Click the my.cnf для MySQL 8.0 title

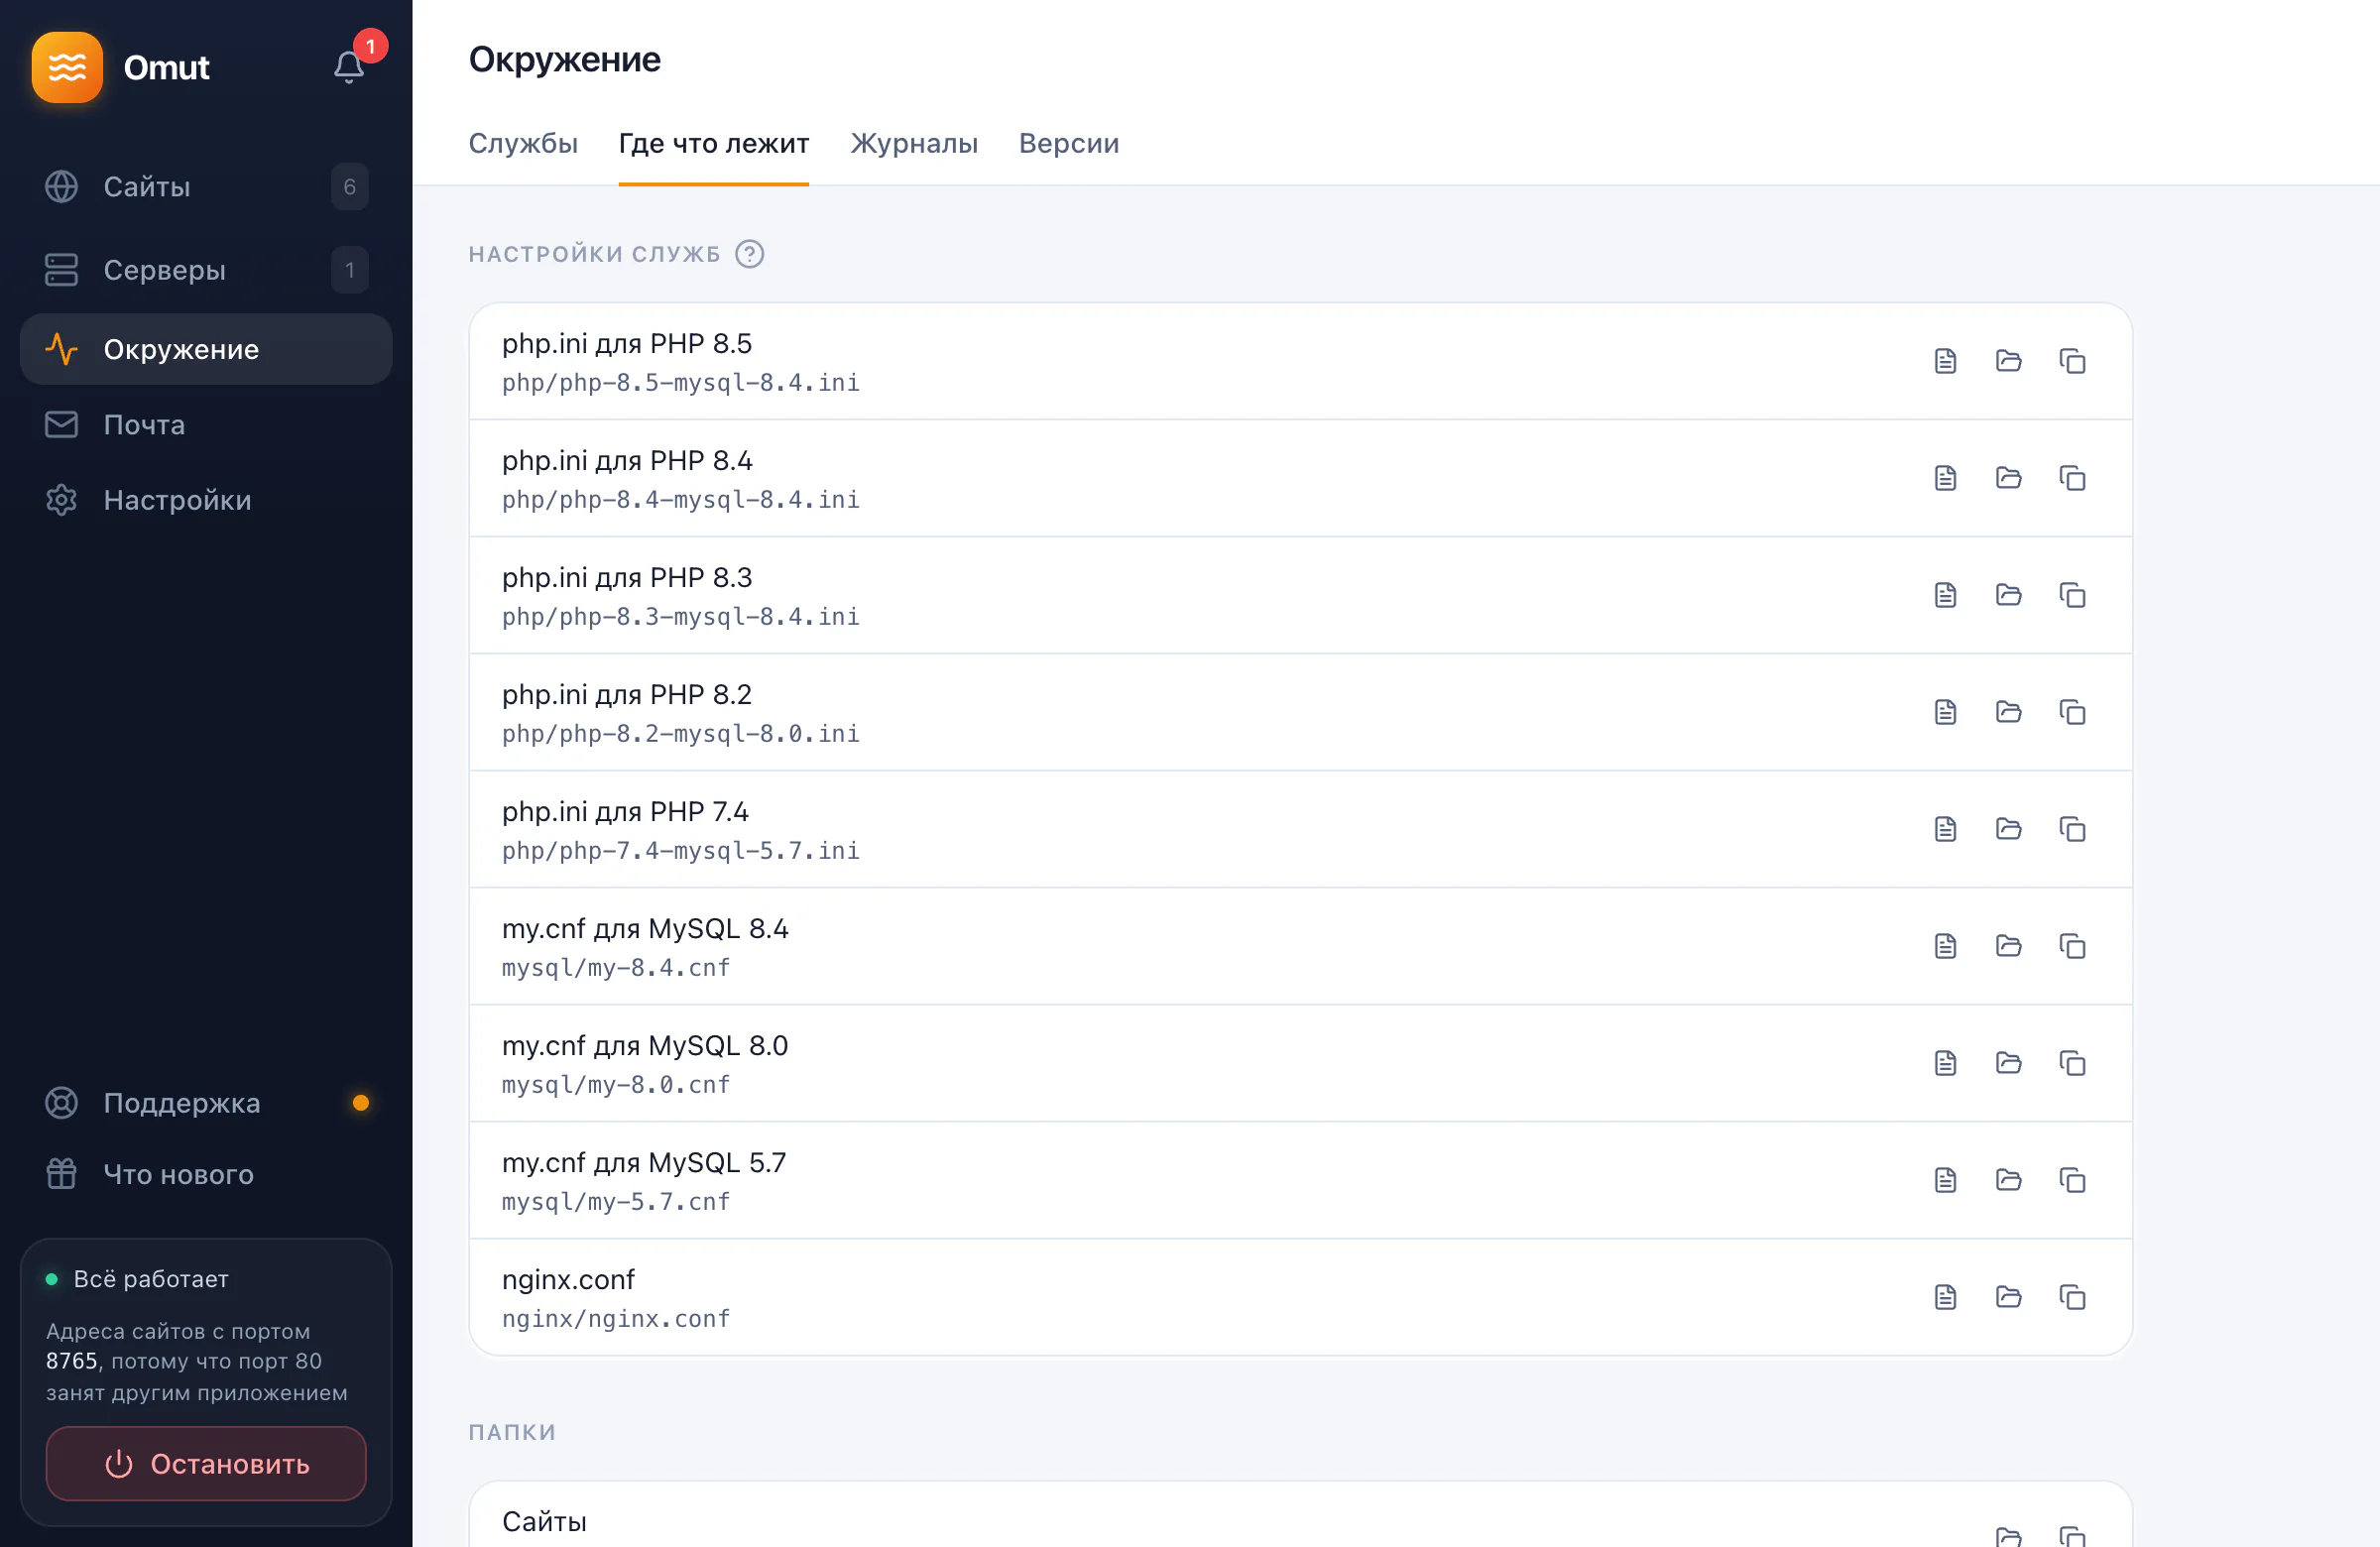coord(645,1045)
